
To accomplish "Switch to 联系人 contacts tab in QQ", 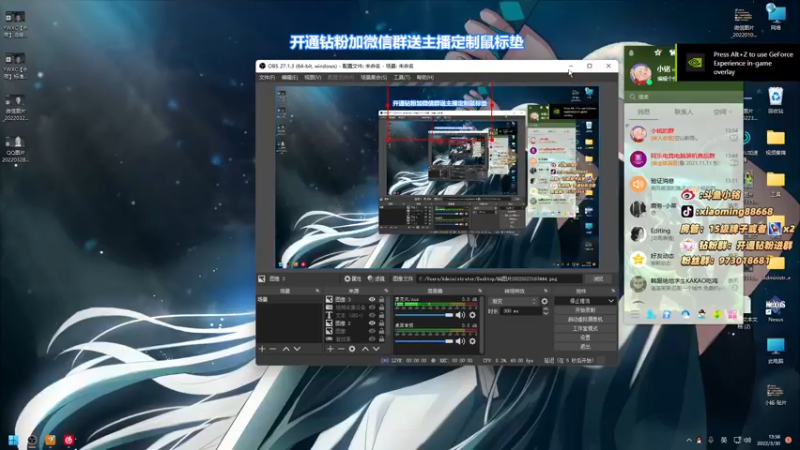I will pyautogui.click(x=684, y=112).
